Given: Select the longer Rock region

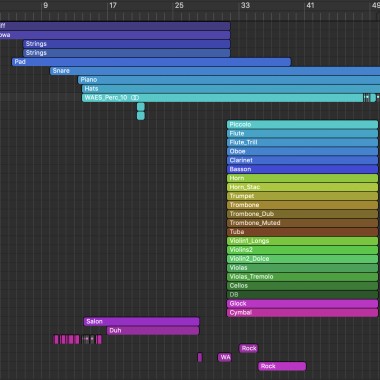Looking at the screenshot, I should point(282,367).
